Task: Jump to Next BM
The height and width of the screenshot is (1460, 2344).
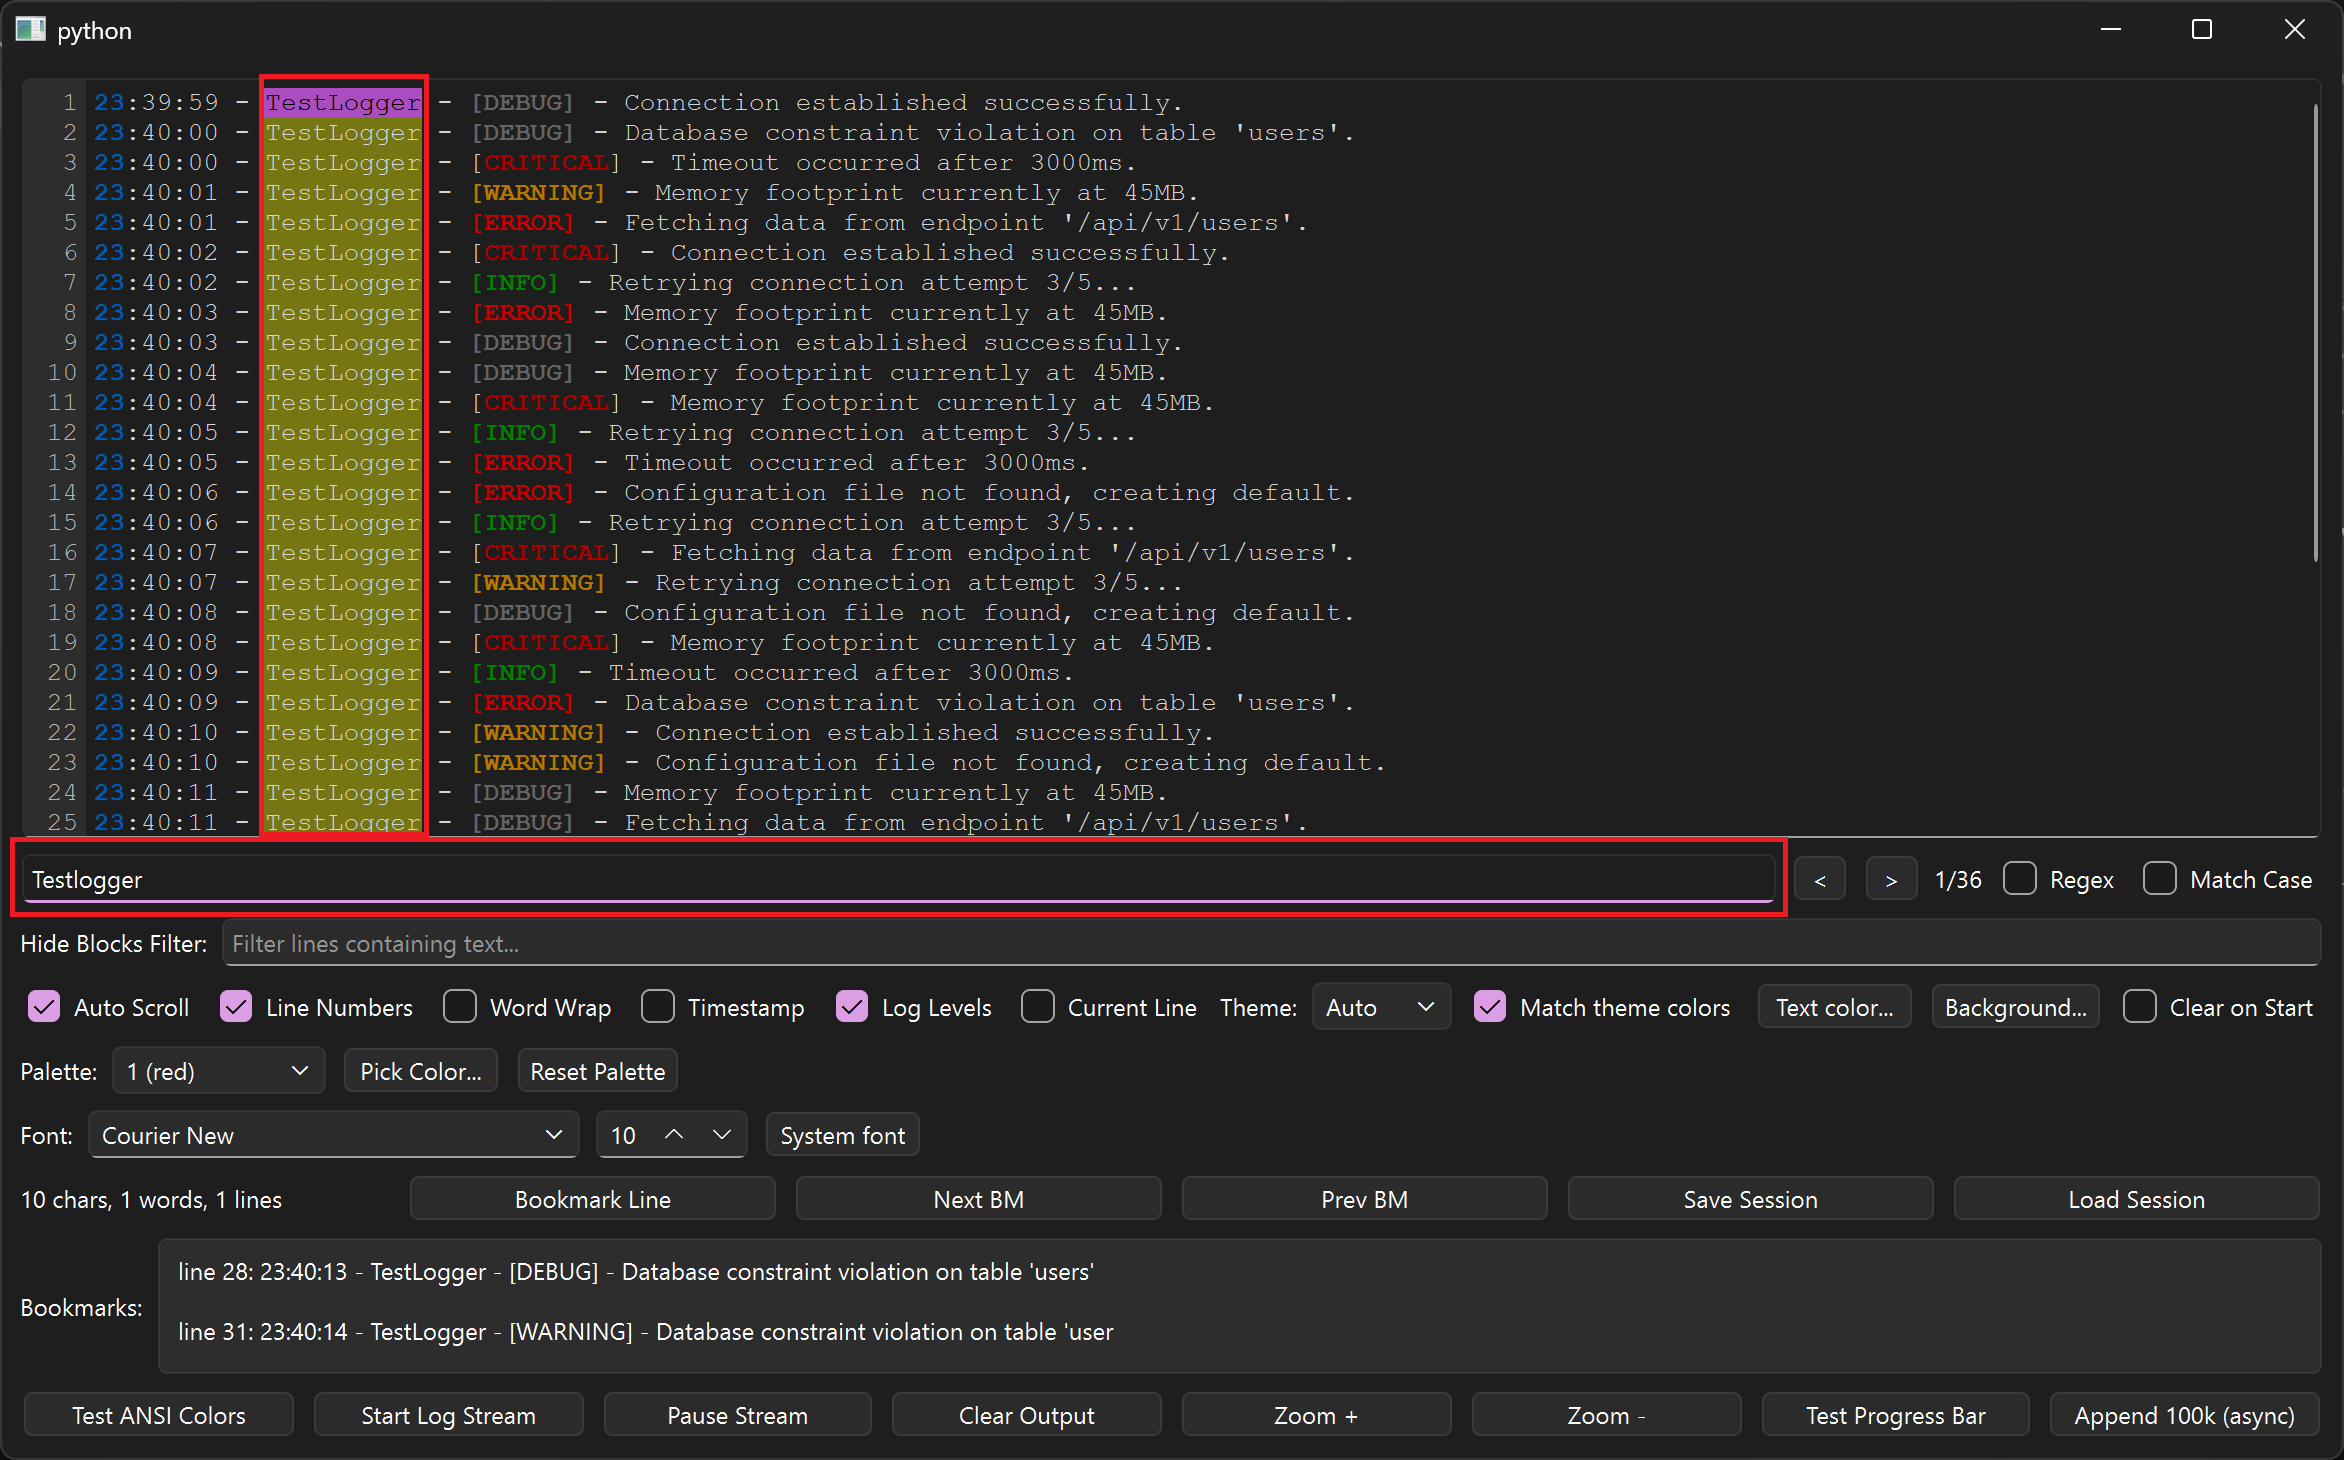Action: 978,1199
